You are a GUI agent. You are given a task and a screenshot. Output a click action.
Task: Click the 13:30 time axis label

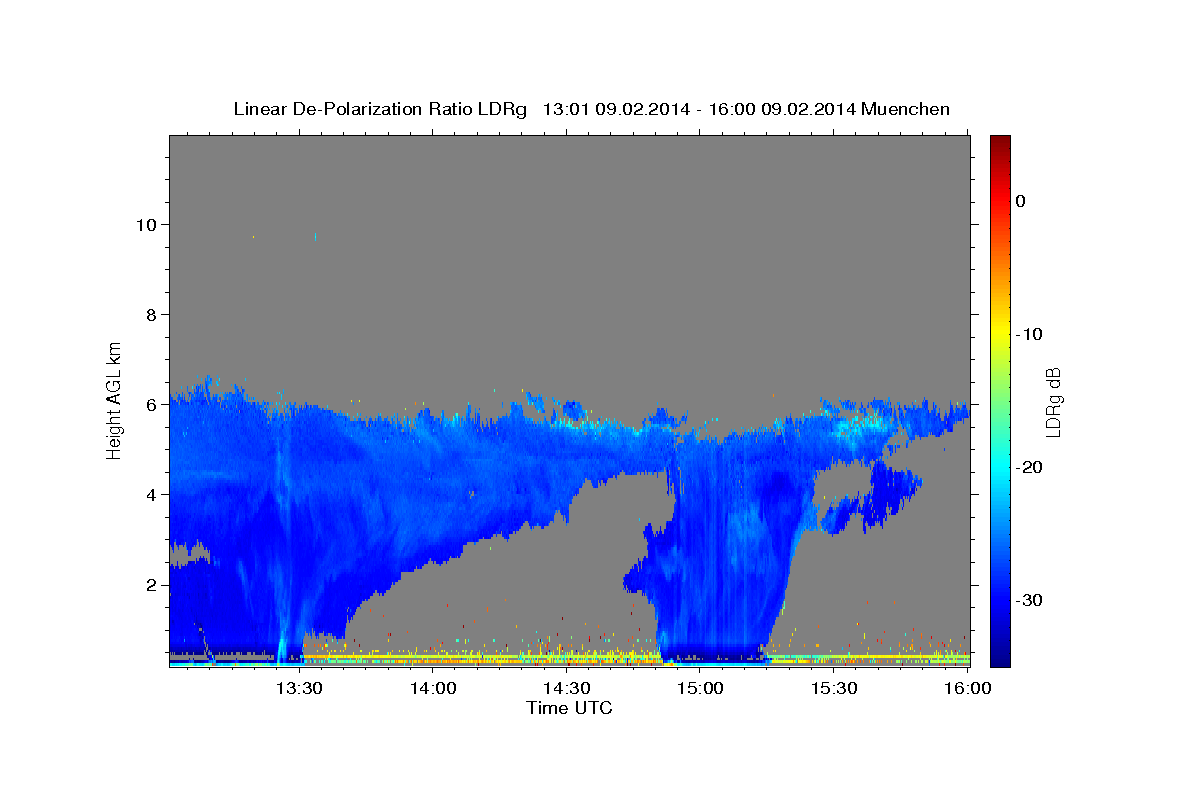[x=298, y=688]
